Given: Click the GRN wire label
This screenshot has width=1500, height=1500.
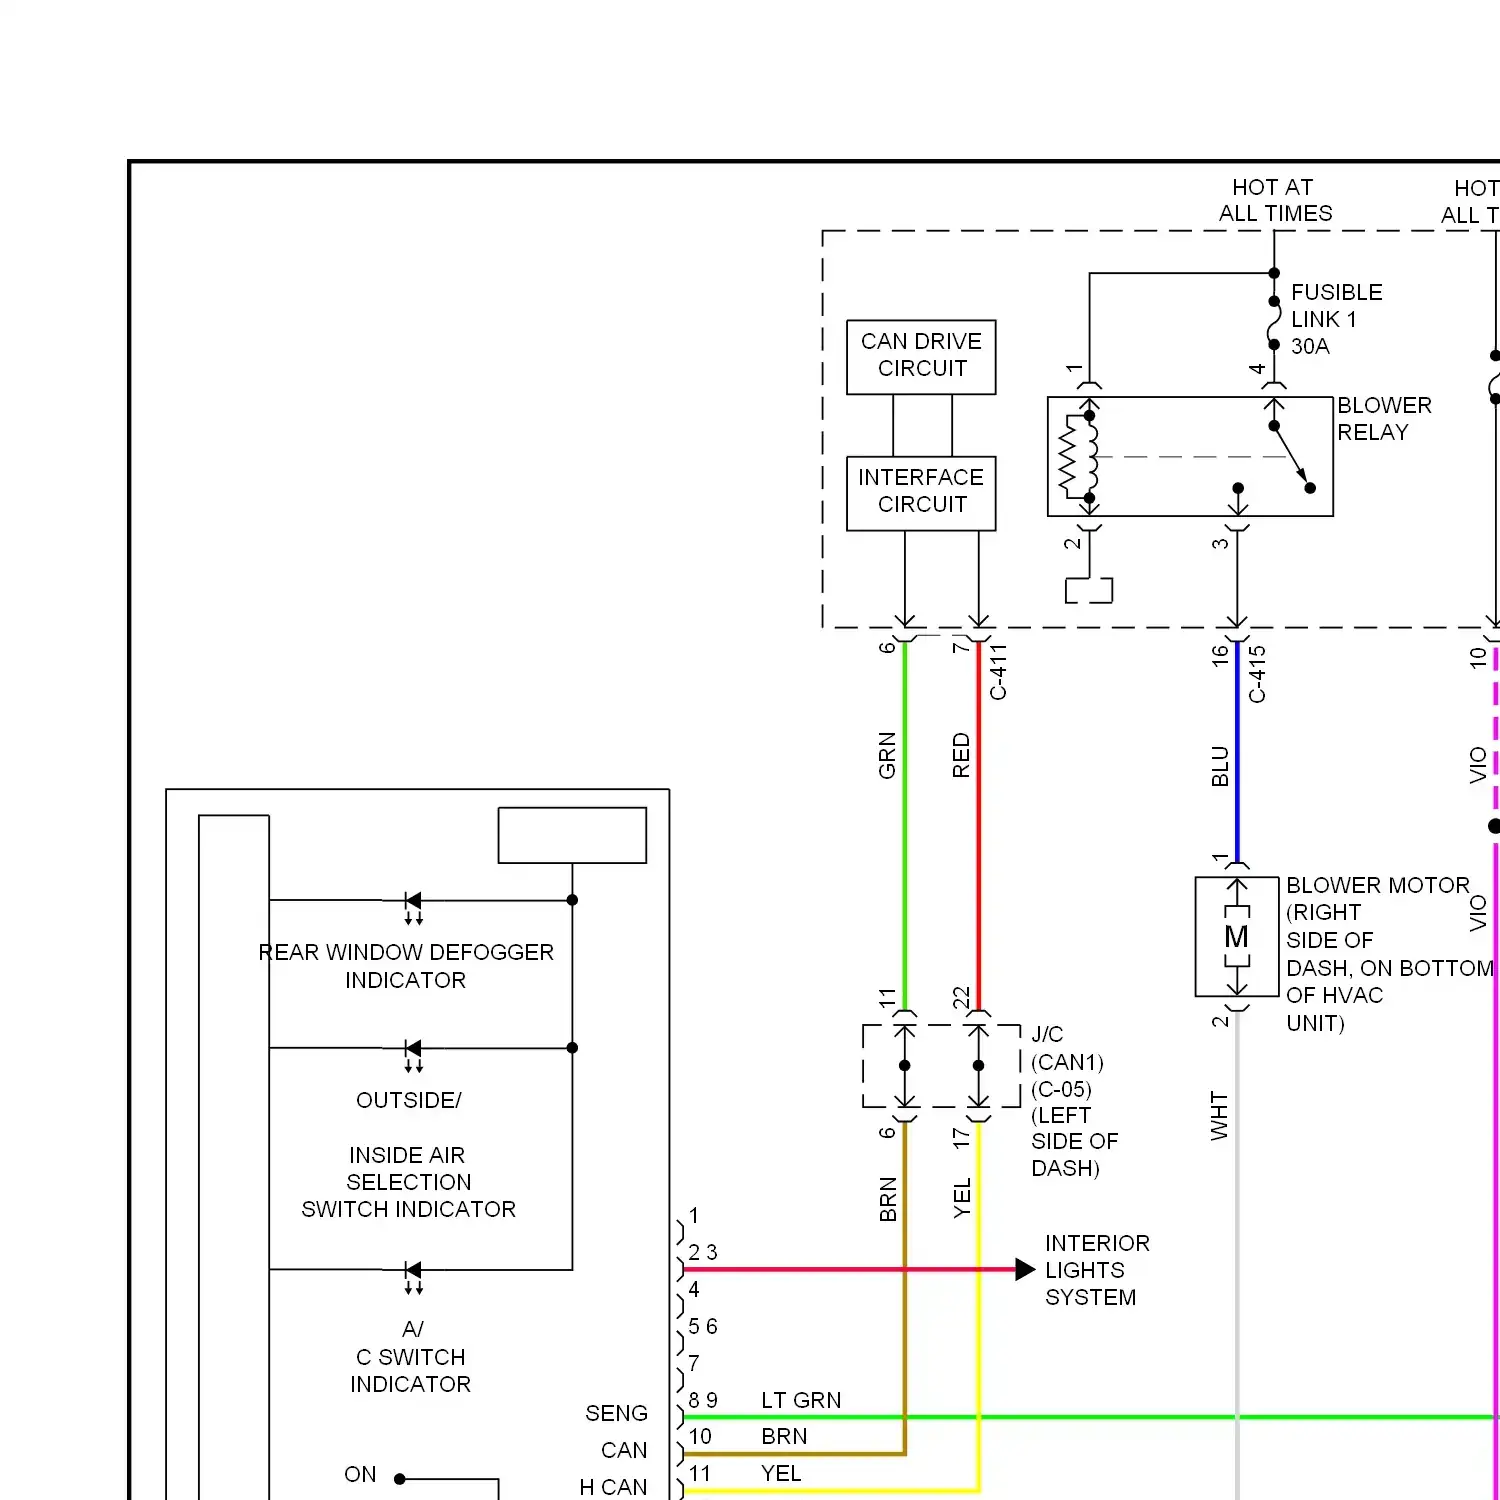Looking at the screenshot, I should (x=887, y=755).
